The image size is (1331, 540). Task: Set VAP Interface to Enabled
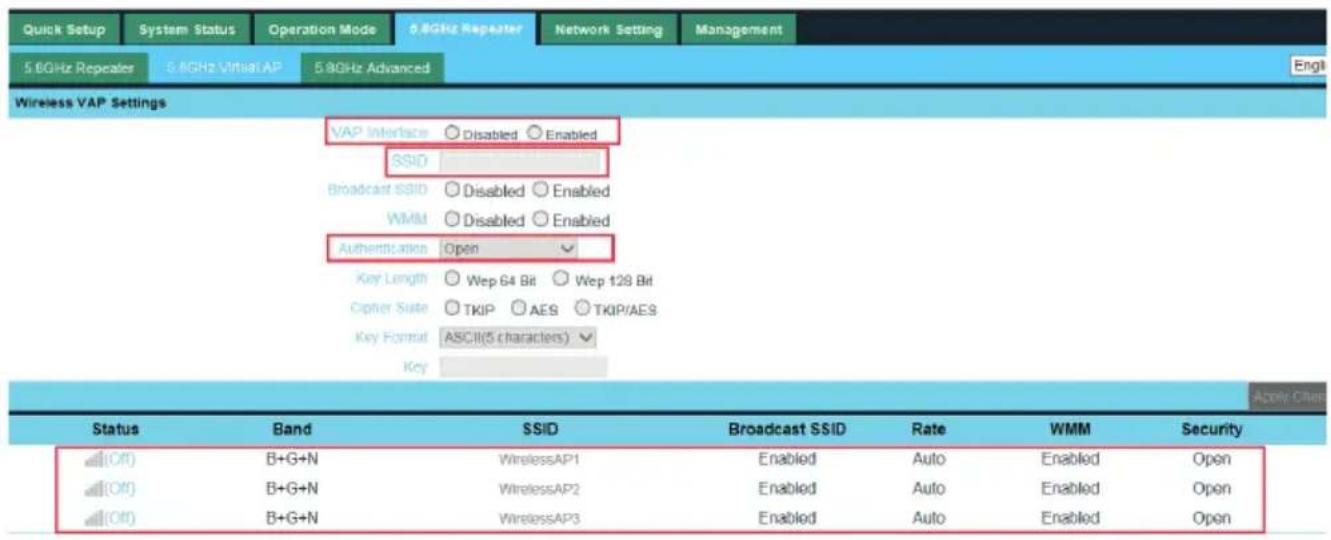coord(535,133)
